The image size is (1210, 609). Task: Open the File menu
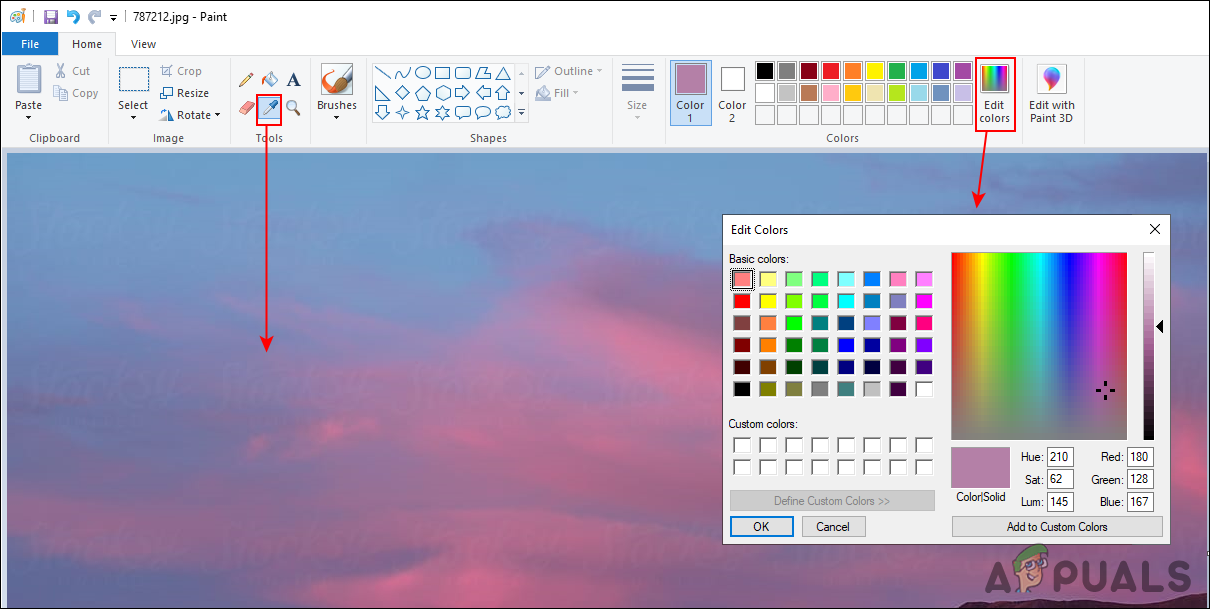(30, 44)
